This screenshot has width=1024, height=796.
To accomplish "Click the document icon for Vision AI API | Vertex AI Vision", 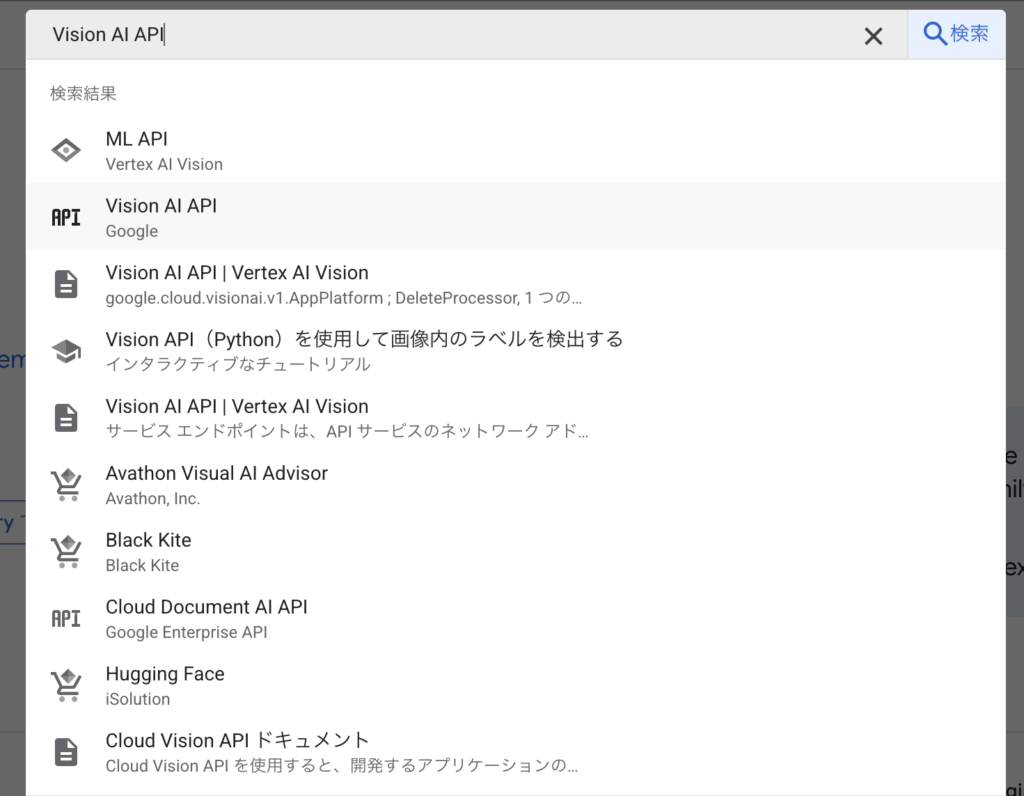I will pos(65,283).
